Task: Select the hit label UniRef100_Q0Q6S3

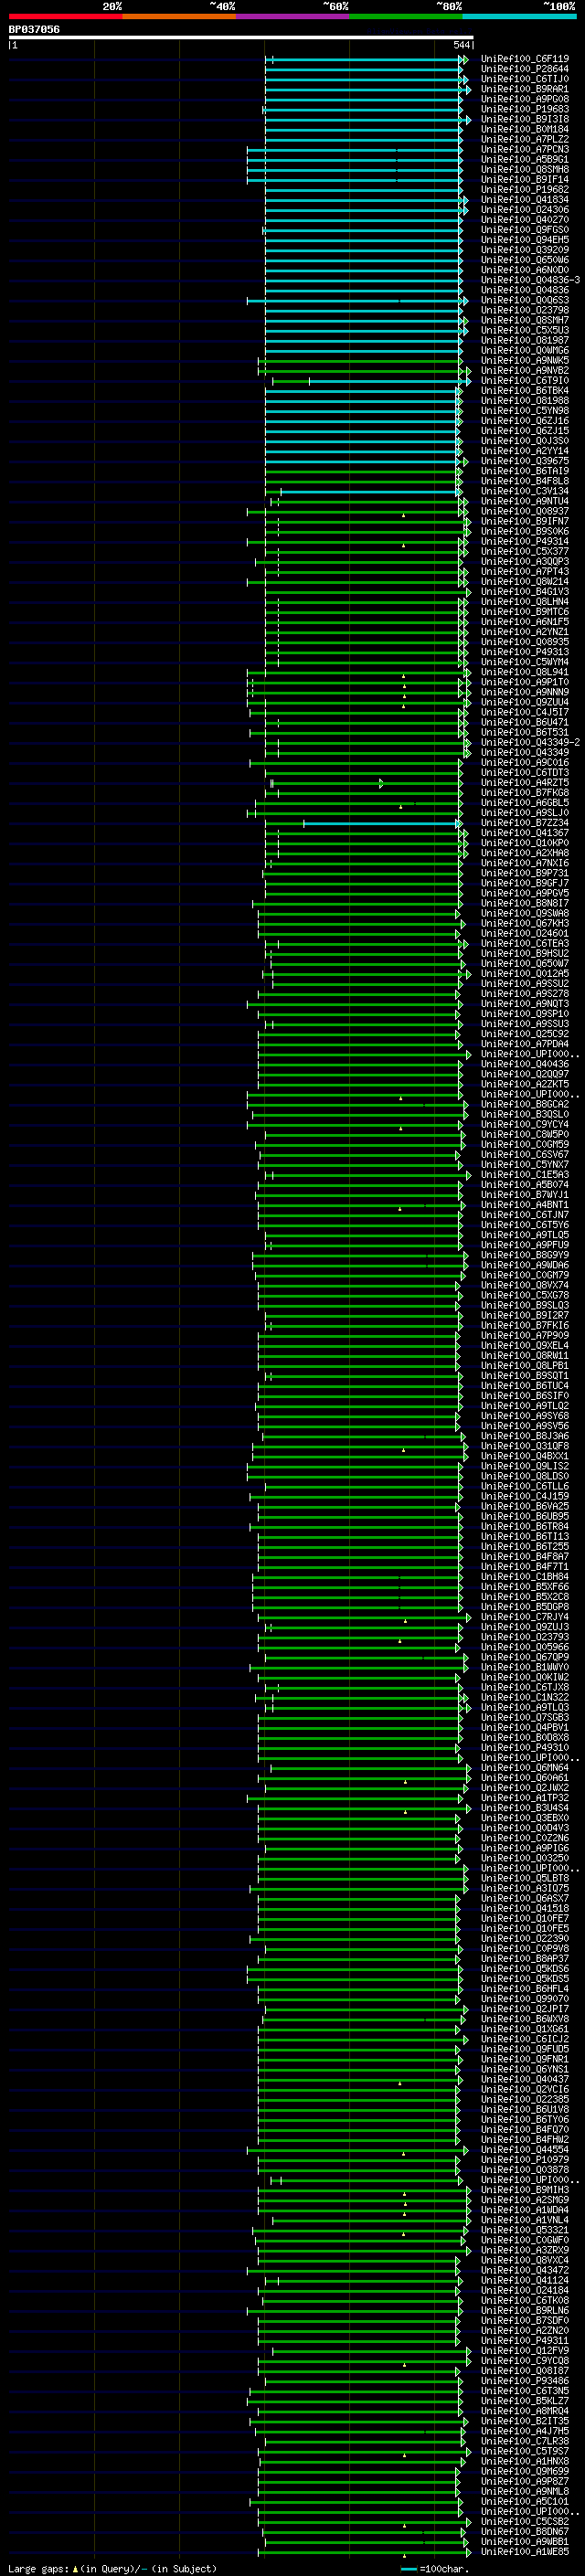Action: (x=524, y=300)
